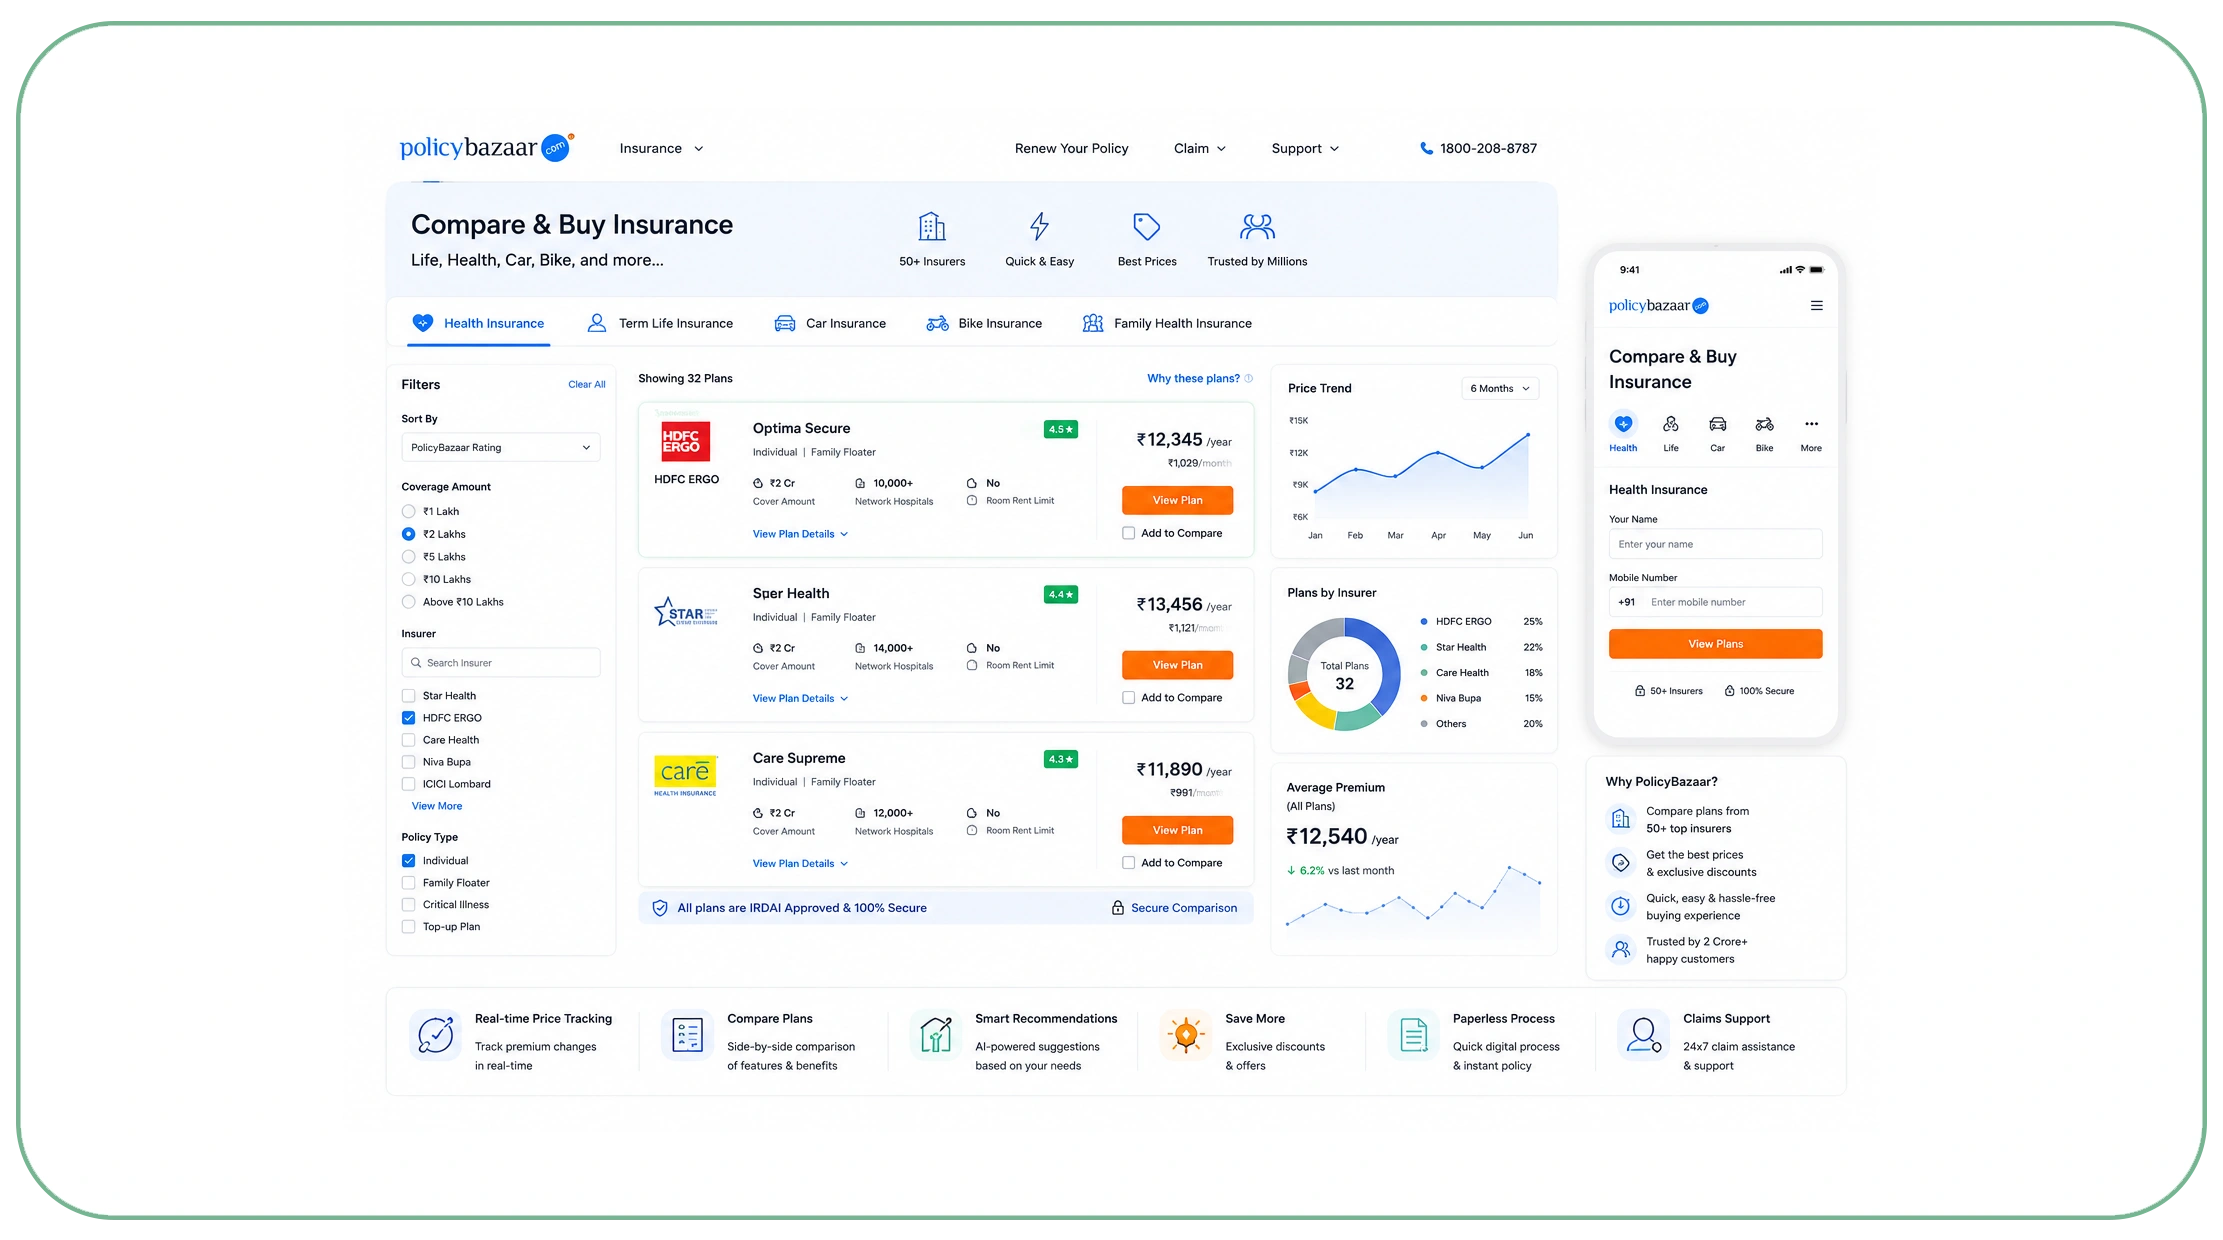Expand View Plan Details for Optima Secure
The image size is (2223, 1240).
(800, 534)
